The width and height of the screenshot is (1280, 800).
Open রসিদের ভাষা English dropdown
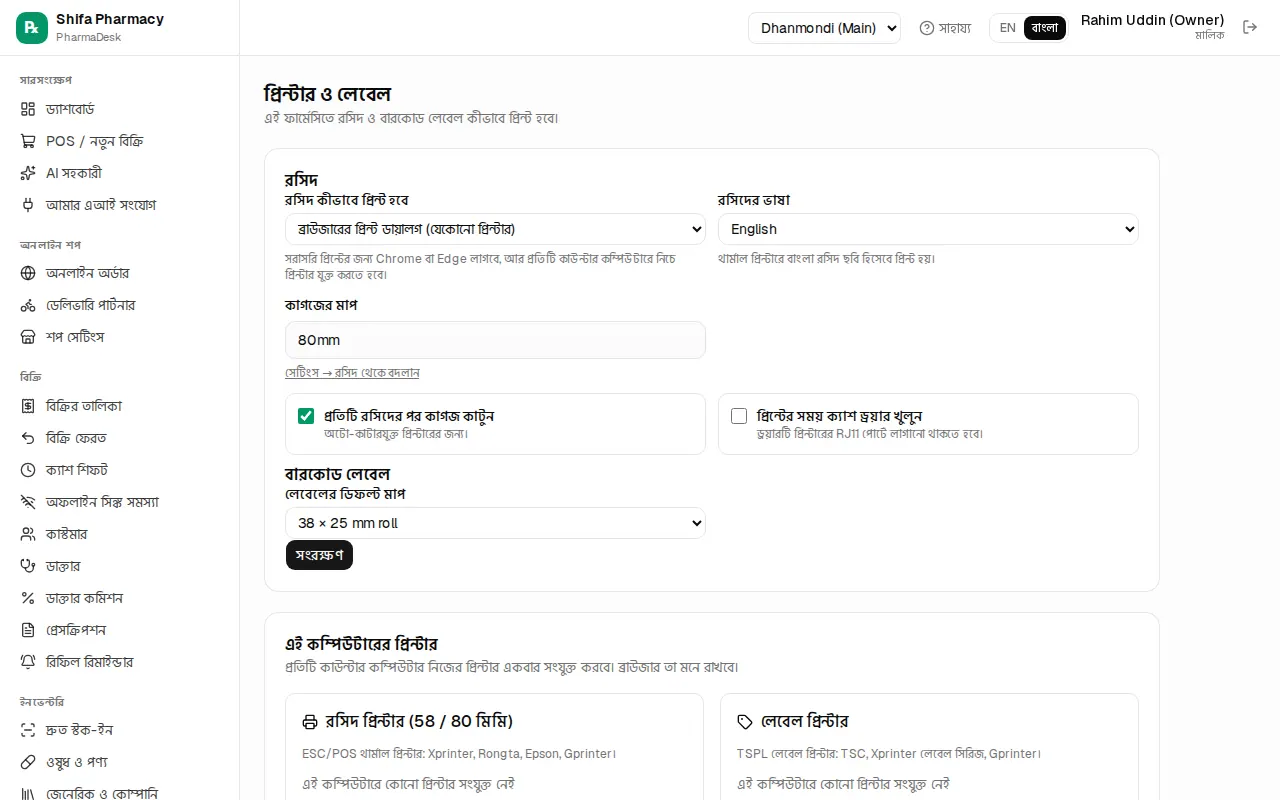tap(928, 229)
